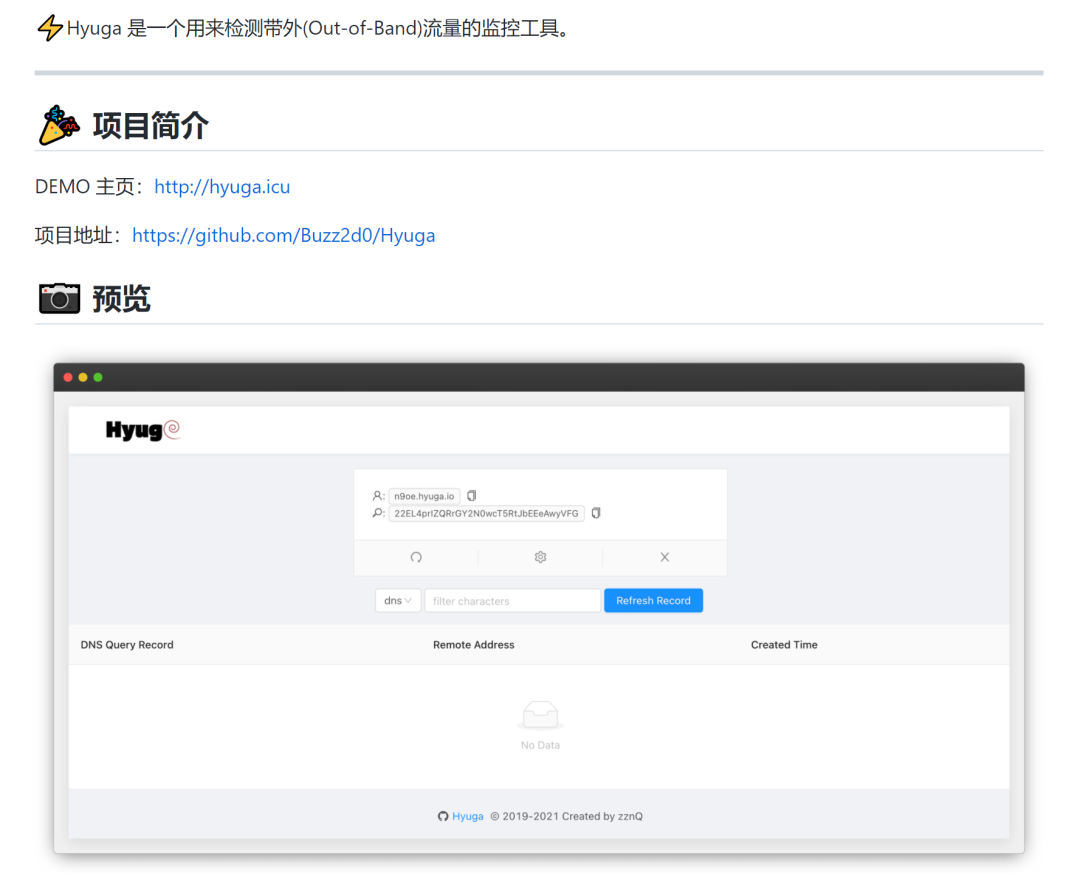The height and width of the screenshot is (883, 1080).
Task: Click the key icon beside the token field
Action: pyautogui.click(x=377, y=512)
